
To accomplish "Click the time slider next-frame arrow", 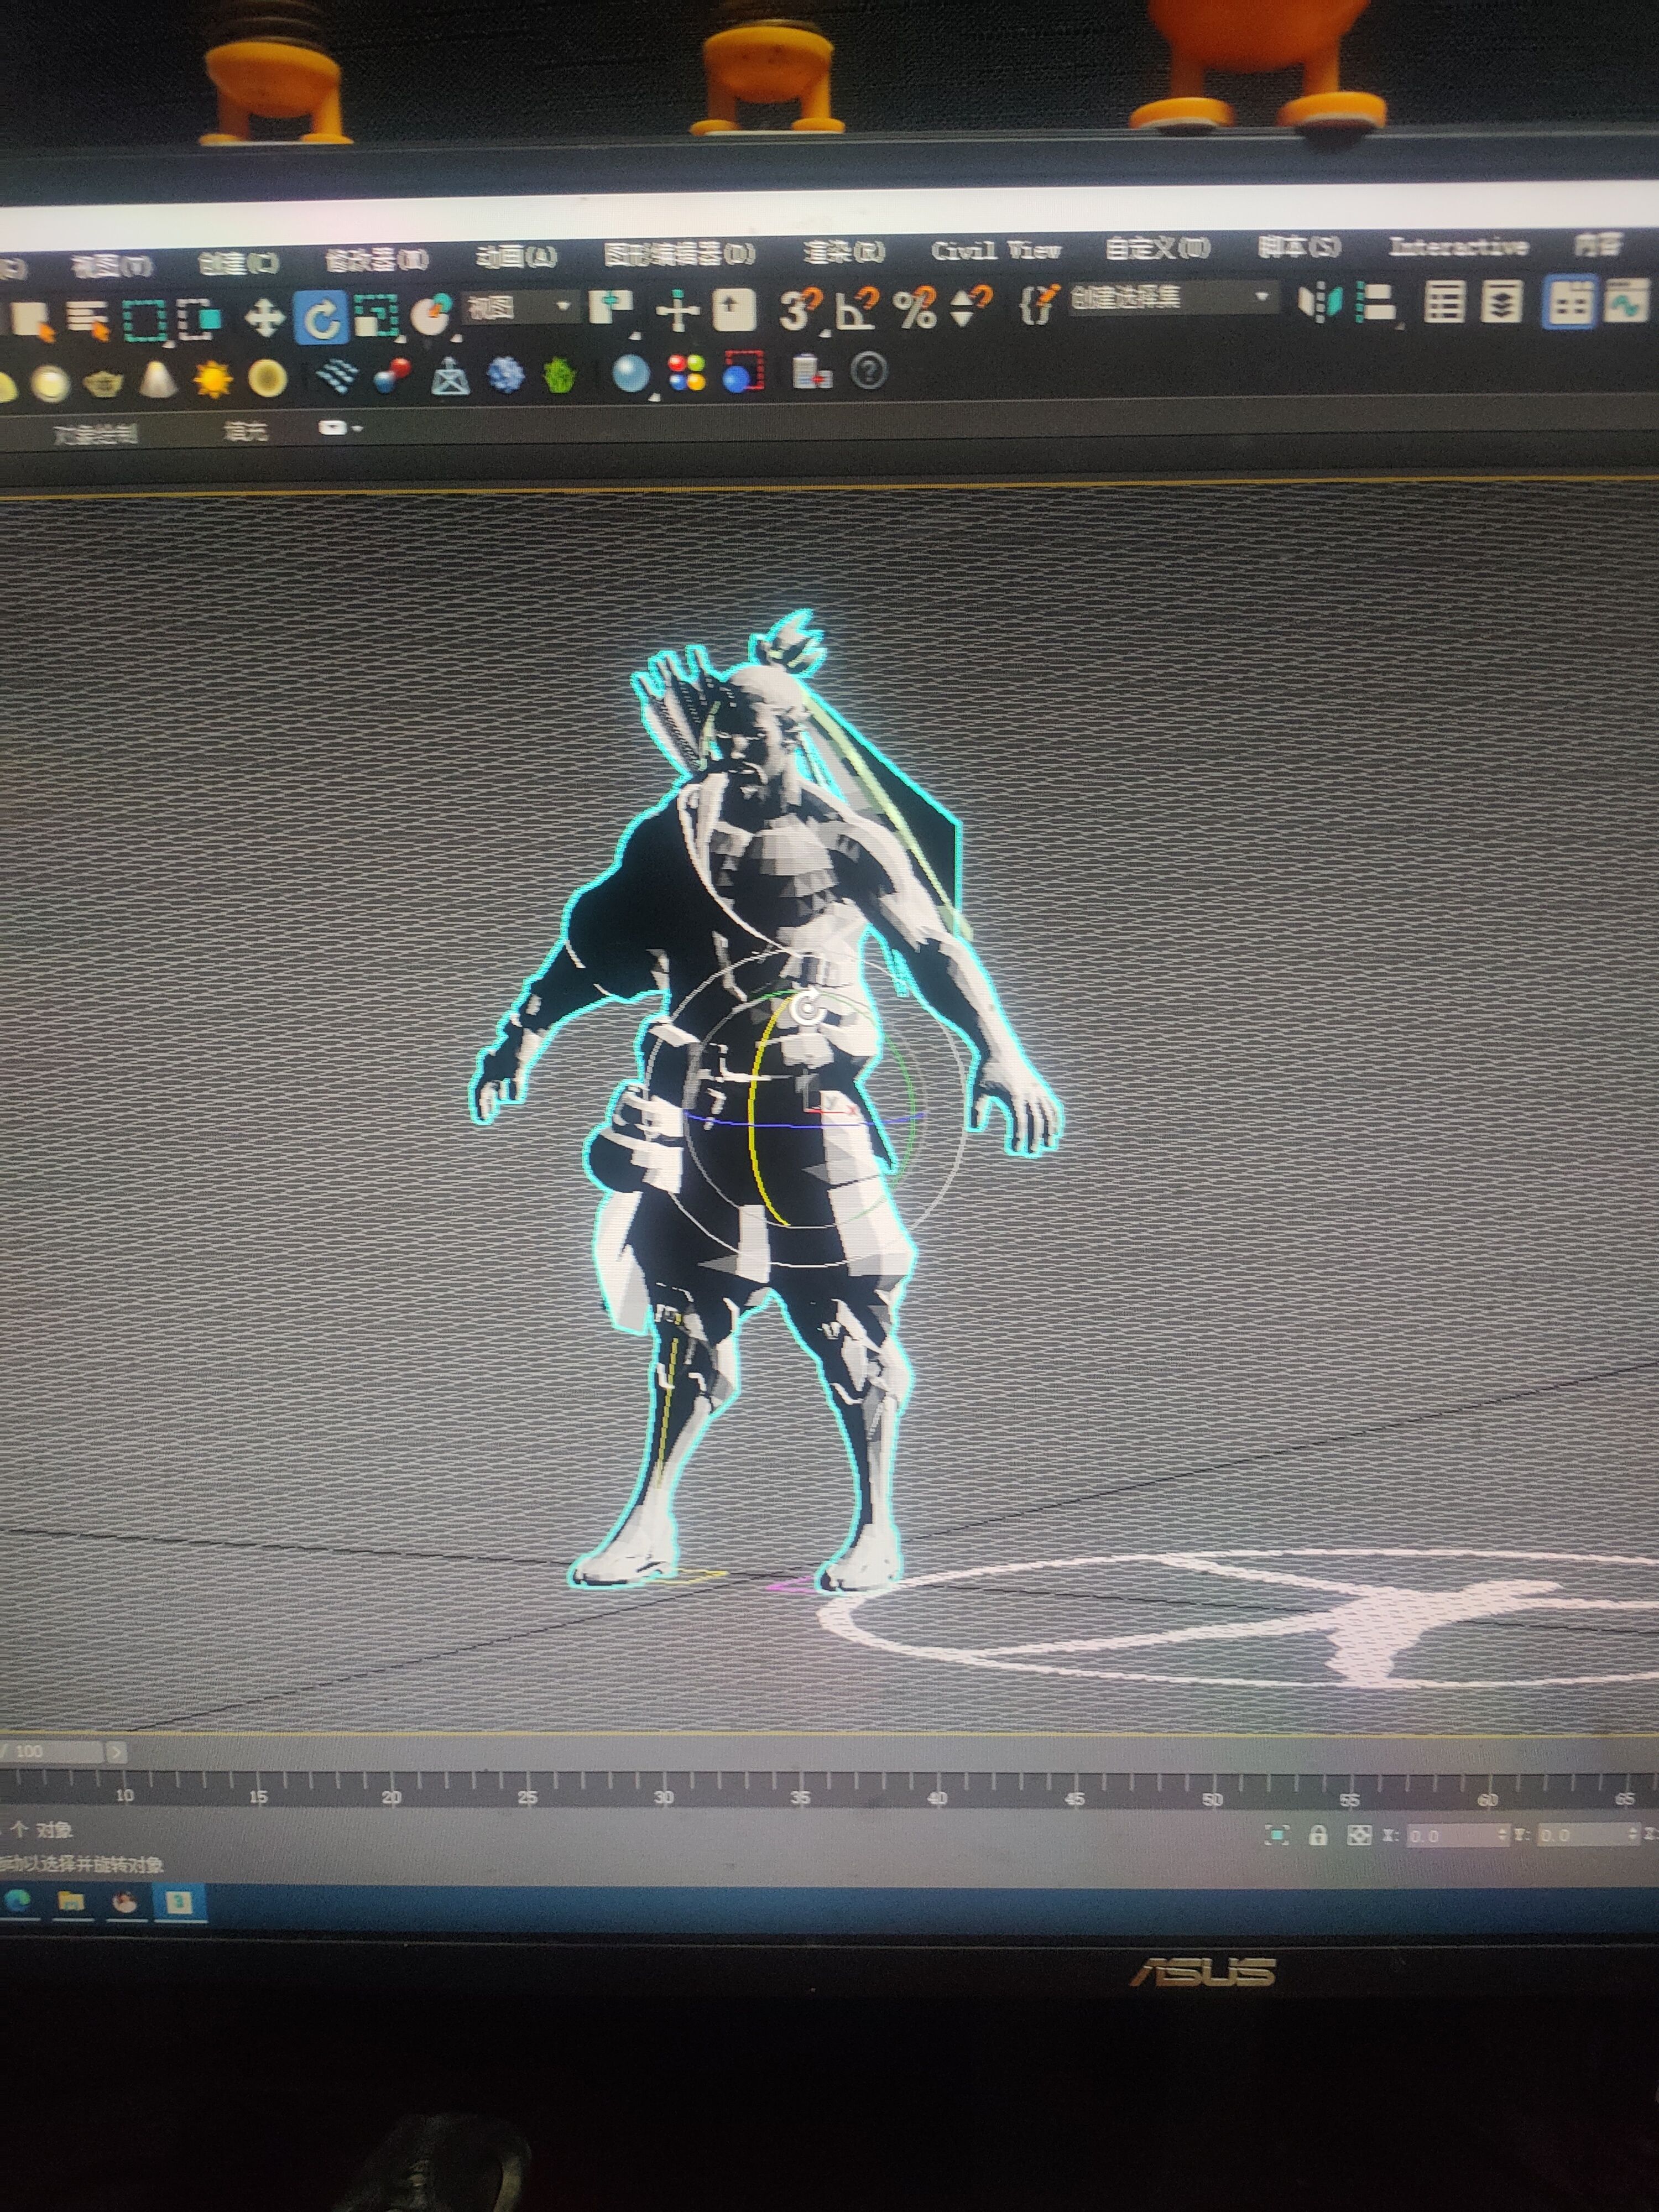I will 116,1751.
